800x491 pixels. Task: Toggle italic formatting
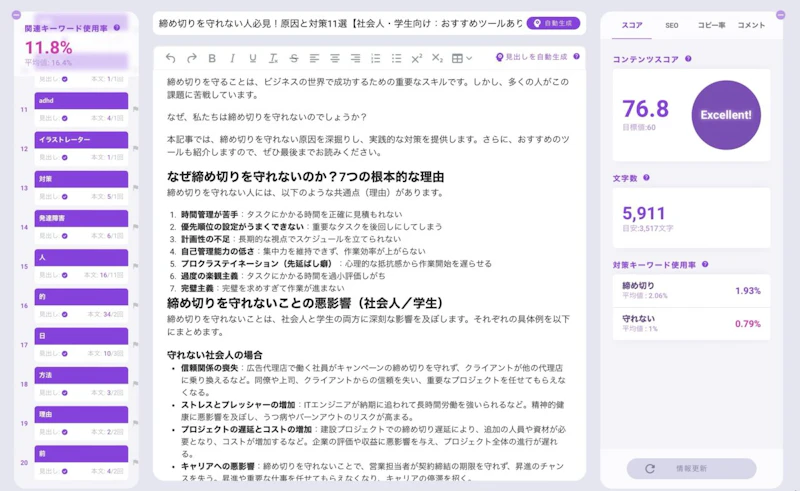[x=232, y=59]
